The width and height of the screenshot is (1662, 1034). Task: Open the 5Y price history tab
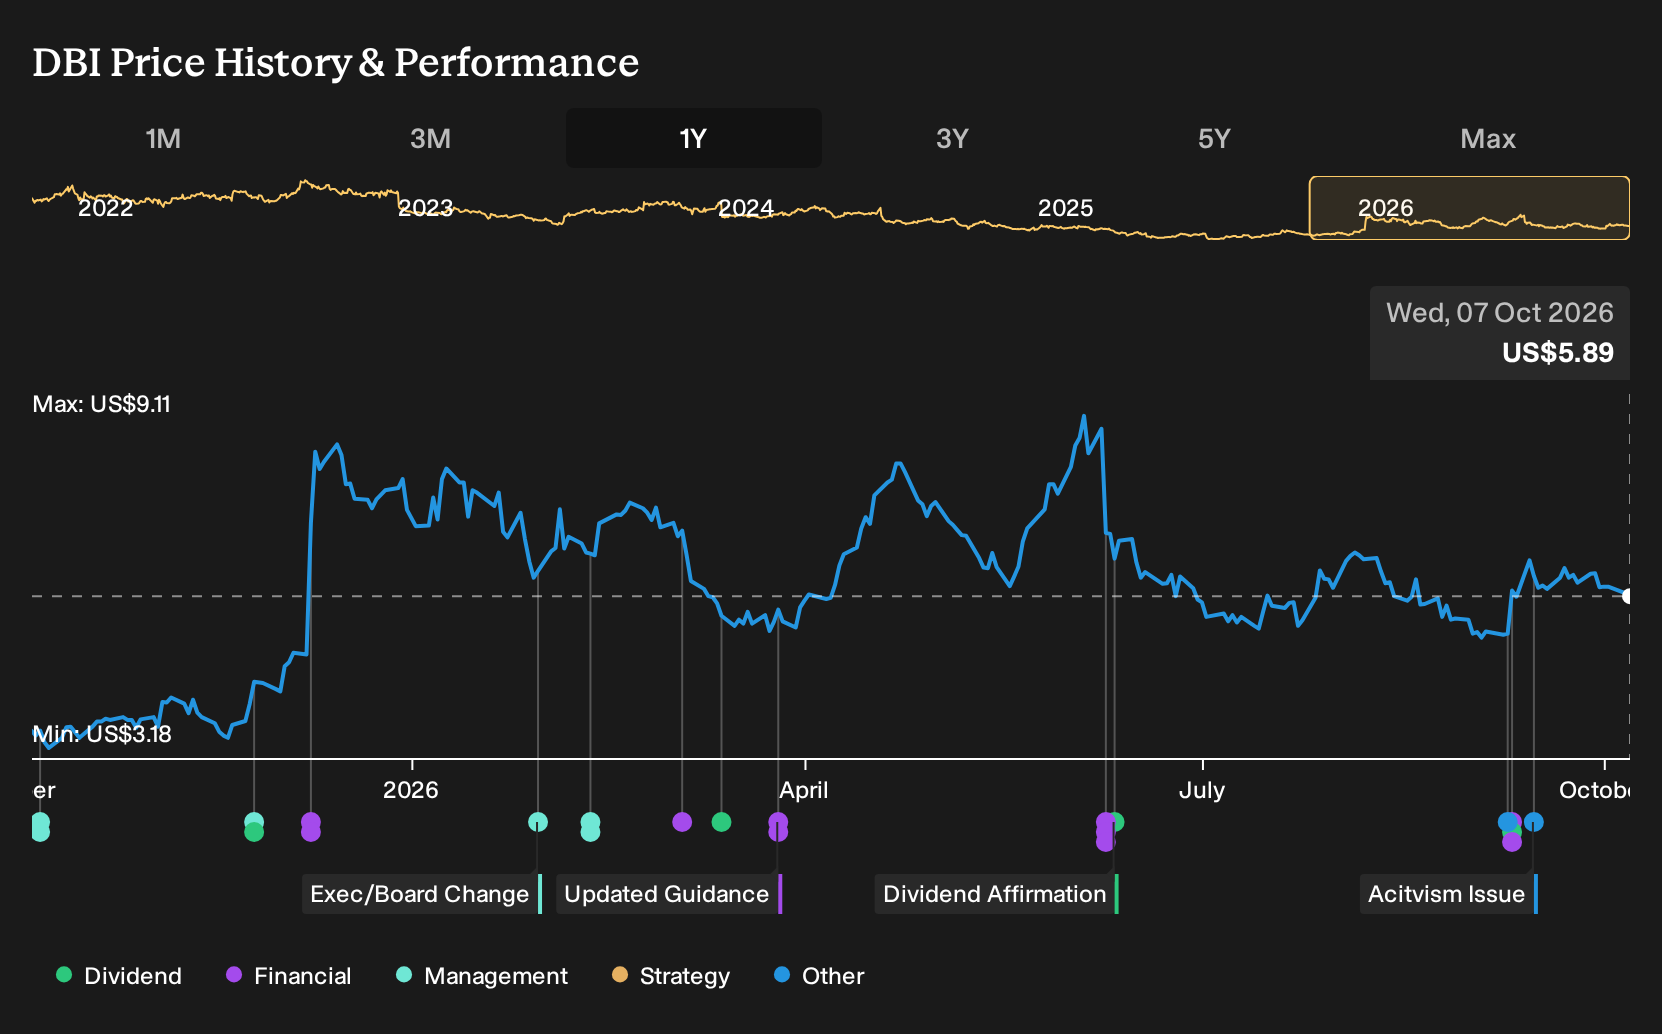point(1214,138)
